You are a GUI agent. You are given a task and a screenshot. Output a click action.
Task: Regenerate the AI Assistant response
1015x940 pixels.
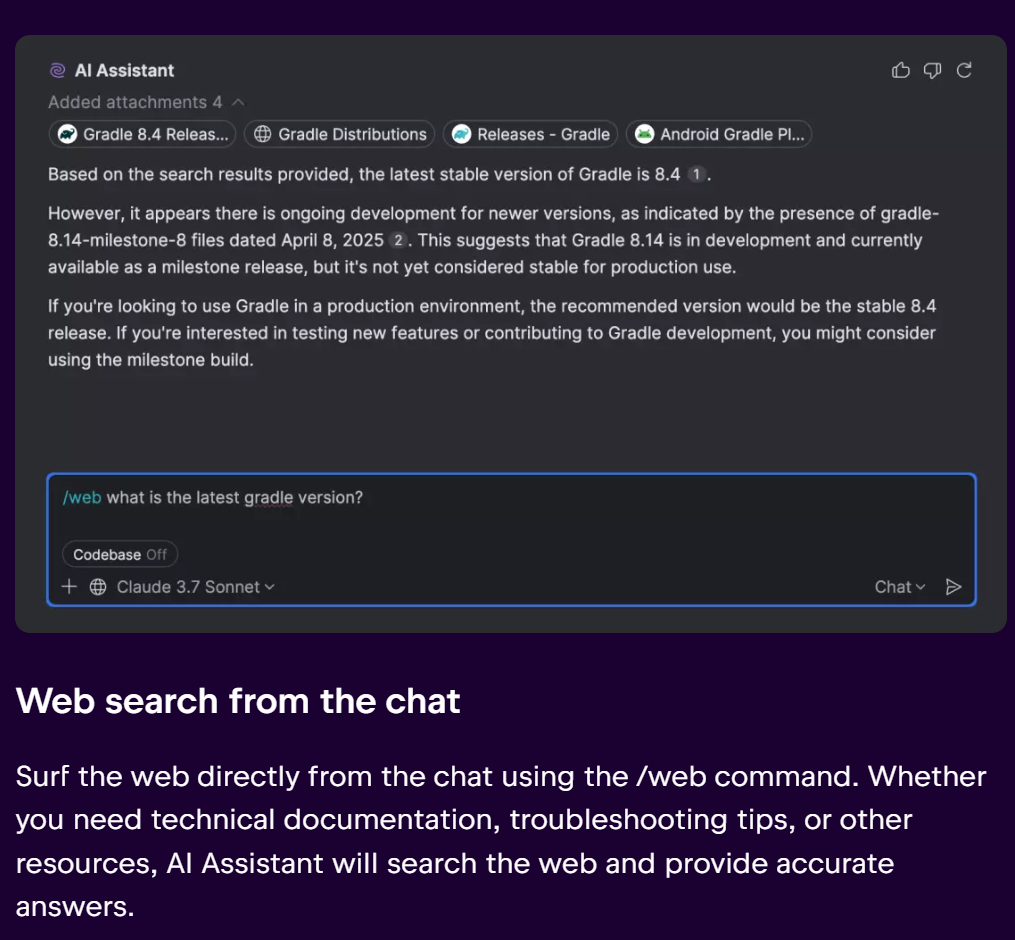click(x=964, y=70)
